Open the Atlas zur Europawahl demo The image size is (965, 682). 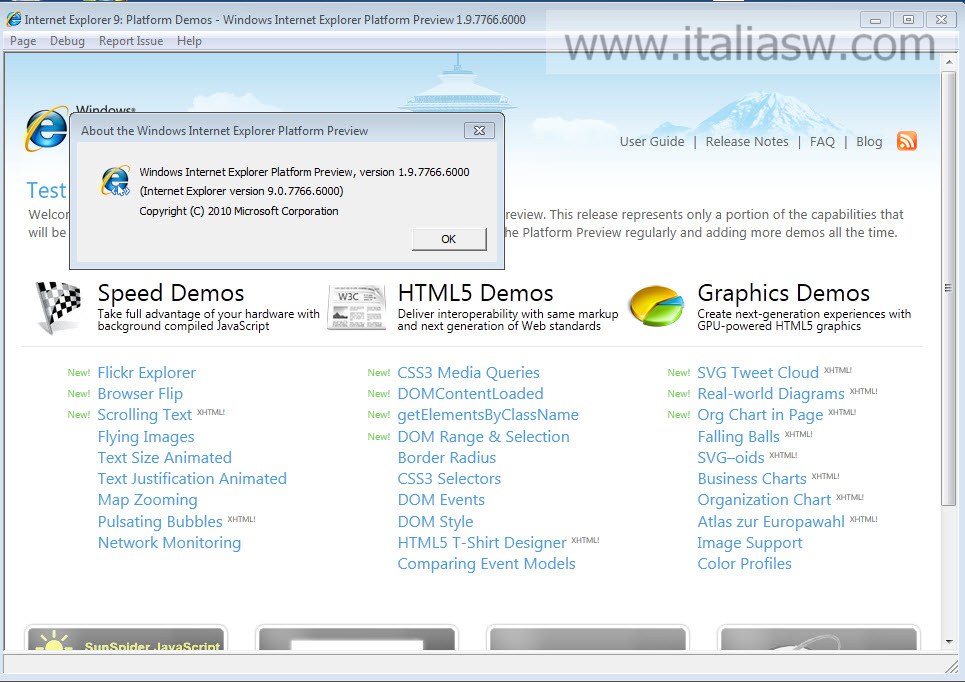[771, 521]
